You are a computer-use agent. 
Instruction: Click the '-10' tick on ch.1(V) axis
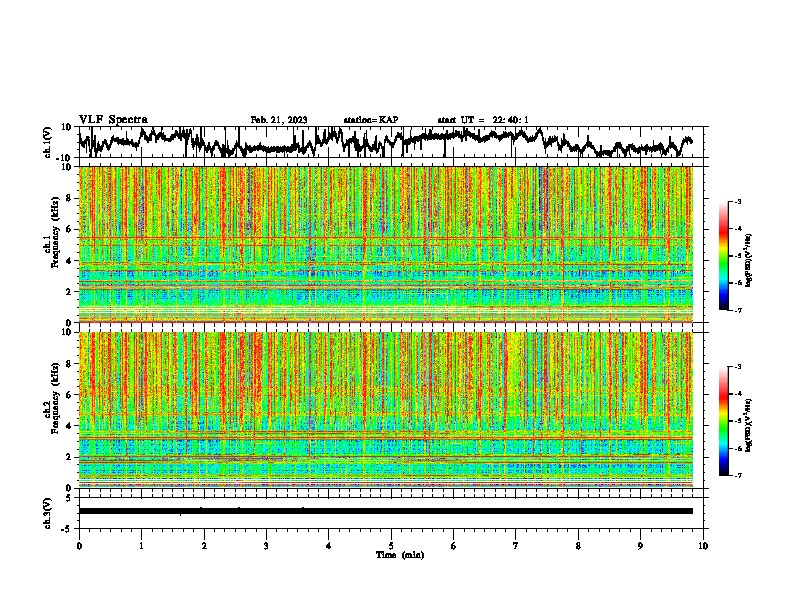pos(64,158)
